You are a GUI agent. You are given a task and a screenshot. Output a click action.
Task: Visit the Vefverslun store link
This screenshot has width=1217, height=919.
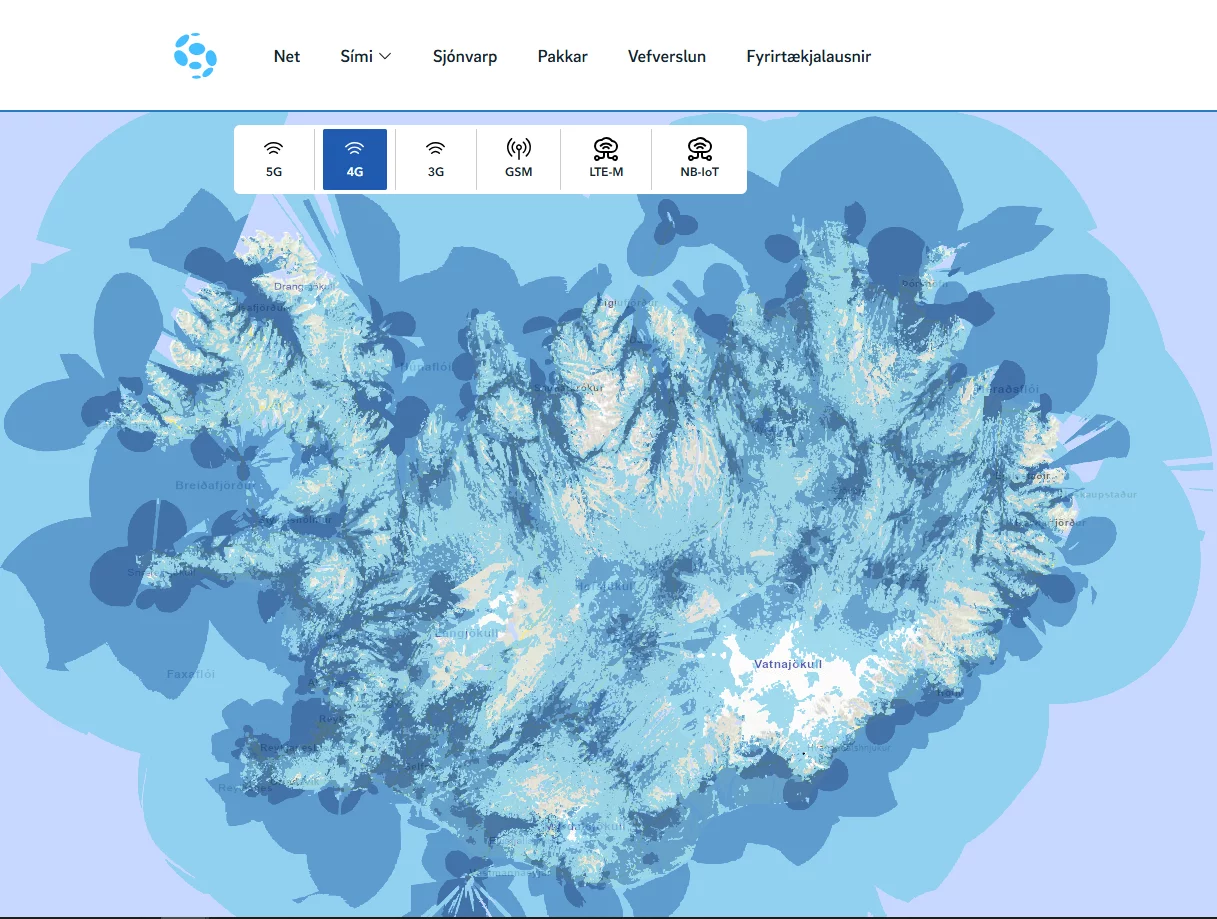click(666, 56)
